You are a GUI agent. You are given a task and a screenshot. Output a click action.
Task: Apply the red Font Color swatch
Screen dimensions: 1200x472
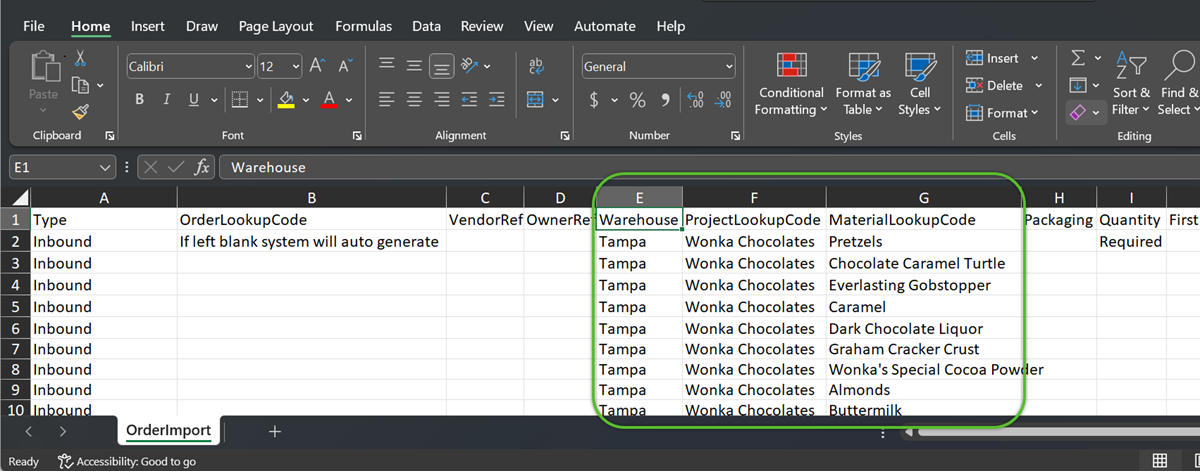coord(330,99)
